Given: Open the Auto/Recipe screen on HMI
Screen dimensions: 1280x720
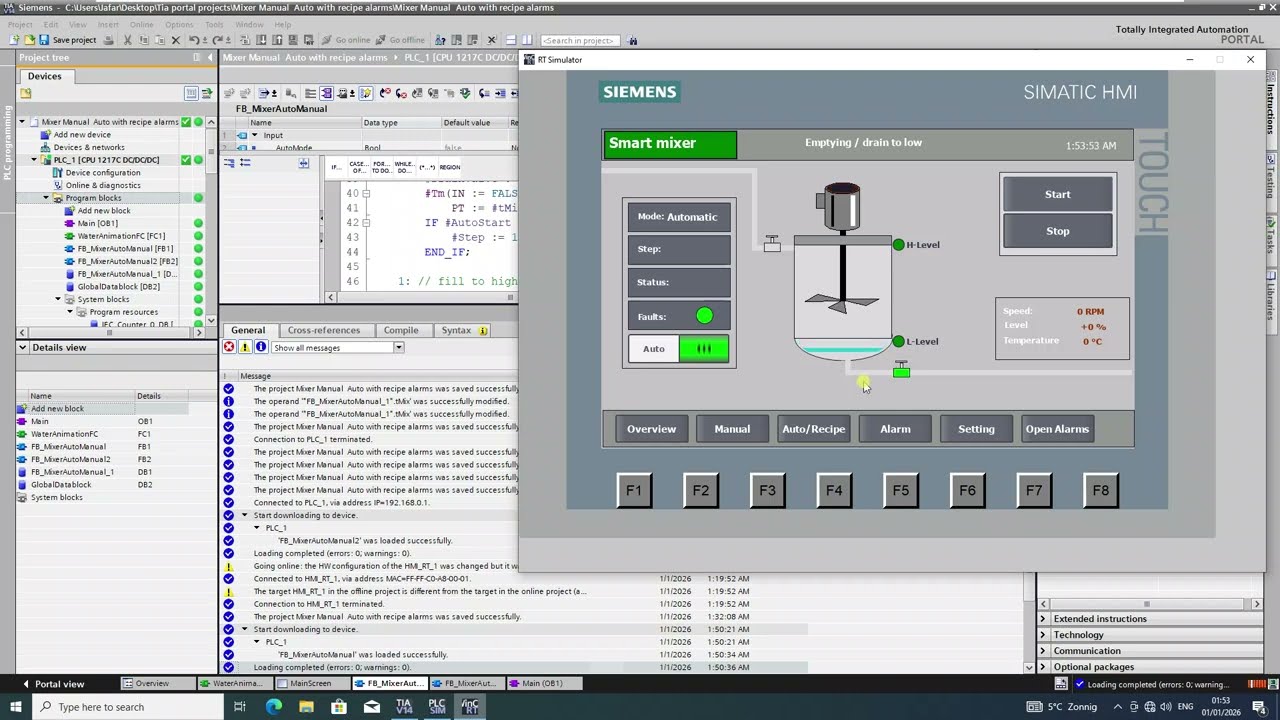Looking at the screenshot, I should pos(813,429).
